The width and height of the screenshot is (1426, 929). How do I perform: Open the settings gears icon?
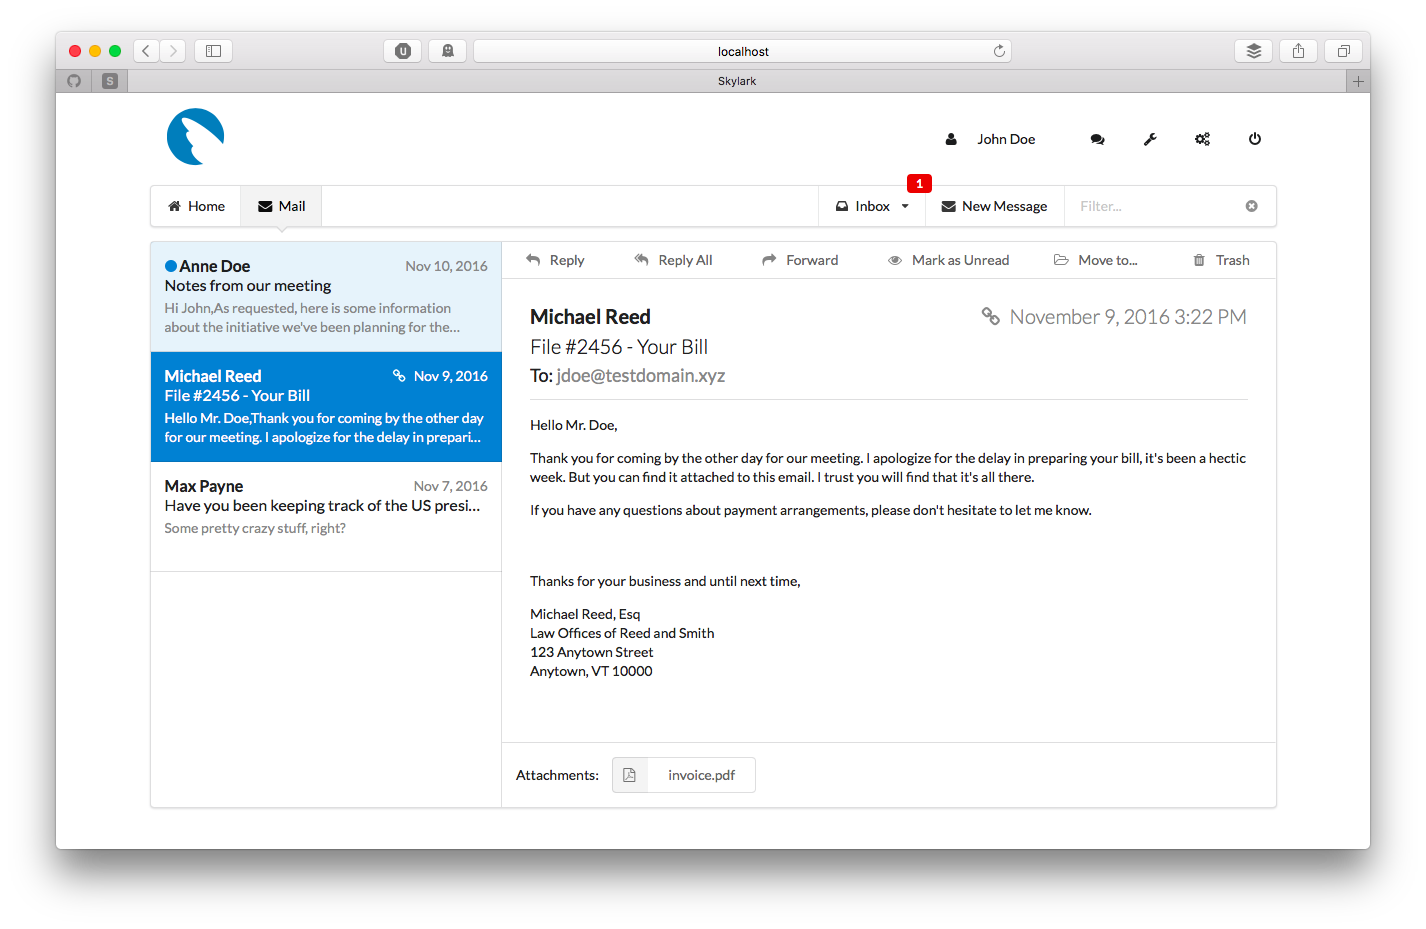[1202, 140]
